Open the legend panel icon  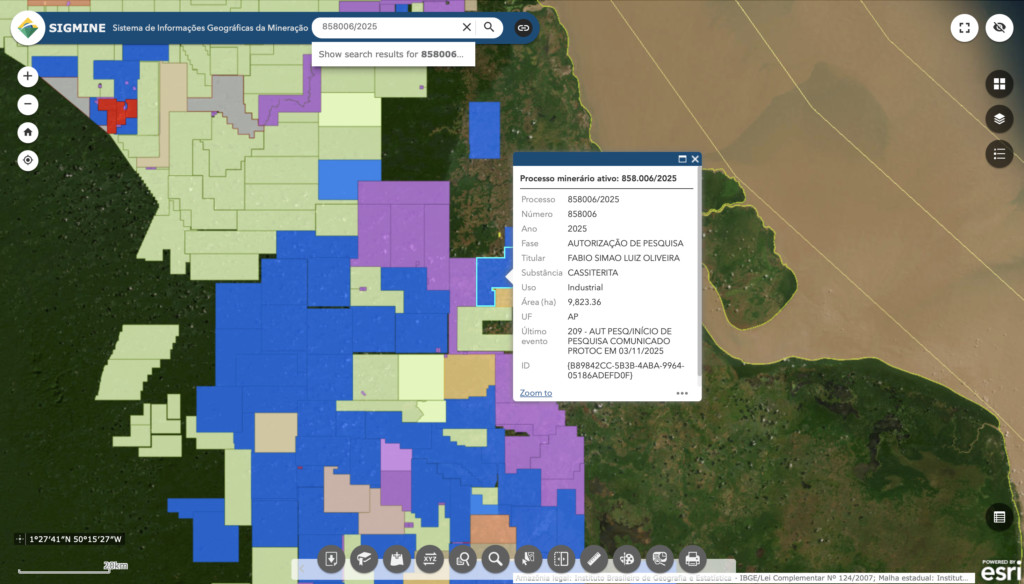tap(999, 154)
